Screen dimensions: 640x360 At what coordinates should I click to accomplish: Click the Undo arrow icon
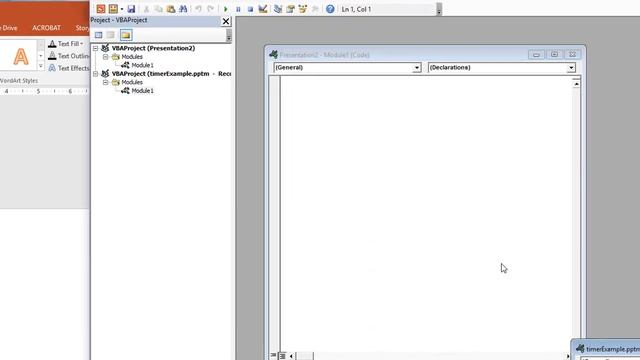pos(198,9)
